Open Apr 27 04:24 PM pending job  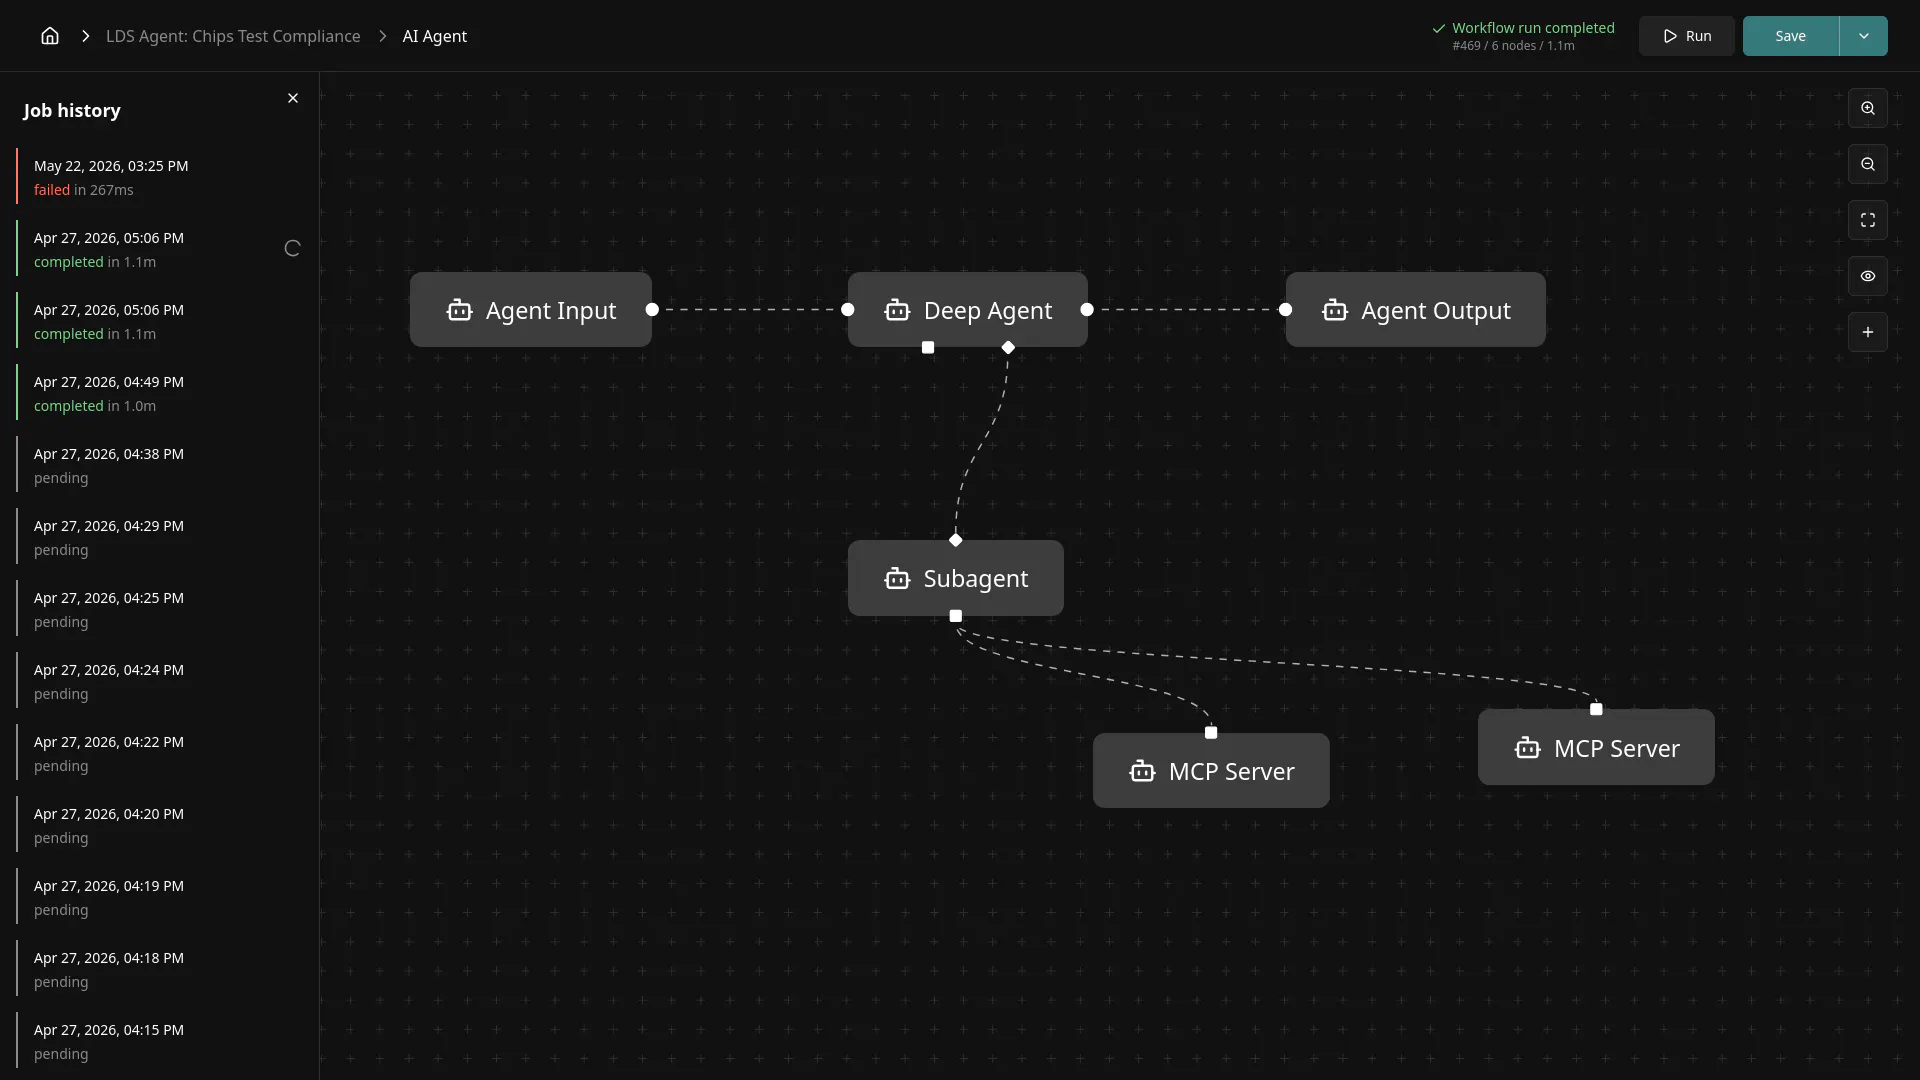[x=160, y=681]
